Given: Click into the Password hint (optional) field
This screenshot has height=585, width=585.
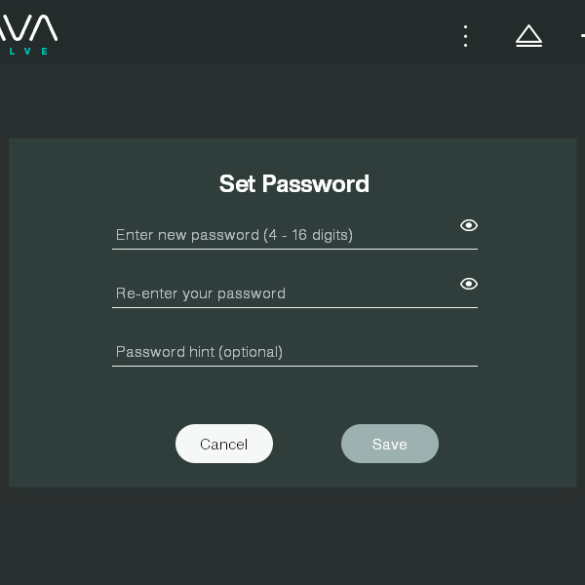Looking at the screenshot, I should (295, 352).
